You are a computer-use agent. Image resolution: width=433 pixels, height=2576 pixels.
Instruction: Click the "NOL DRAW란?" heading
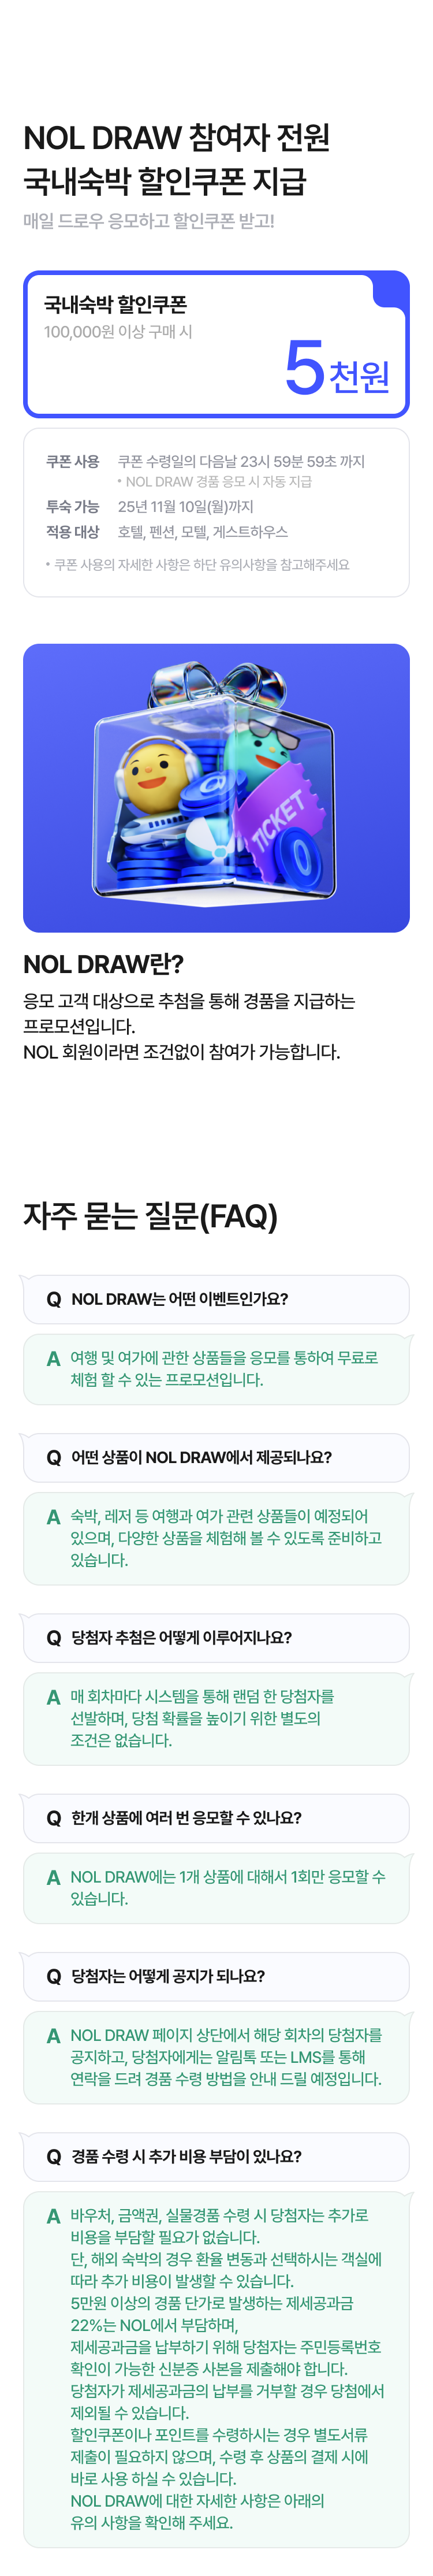[104, 964]
